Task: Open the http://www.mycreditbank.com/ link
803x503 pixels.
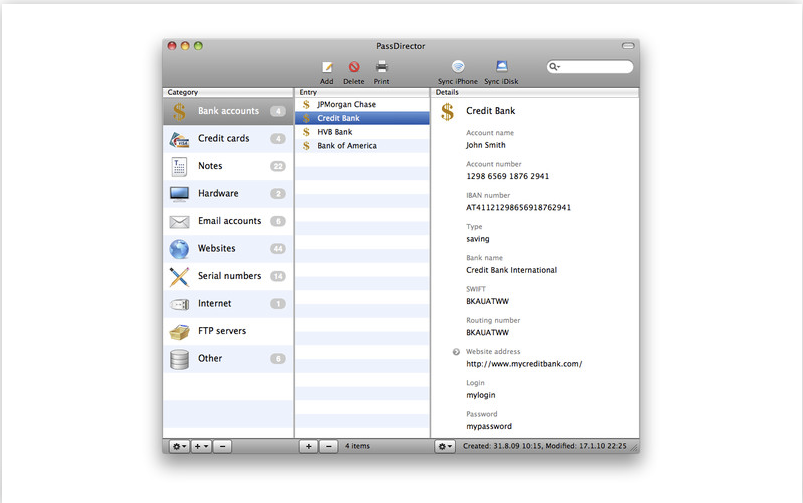Action: coord(524,364)
